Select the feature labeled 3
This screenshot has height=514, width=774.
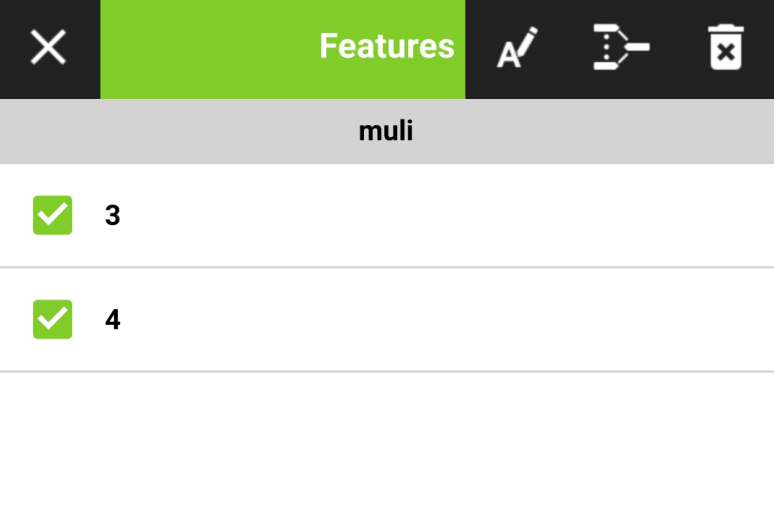(113, 216)
